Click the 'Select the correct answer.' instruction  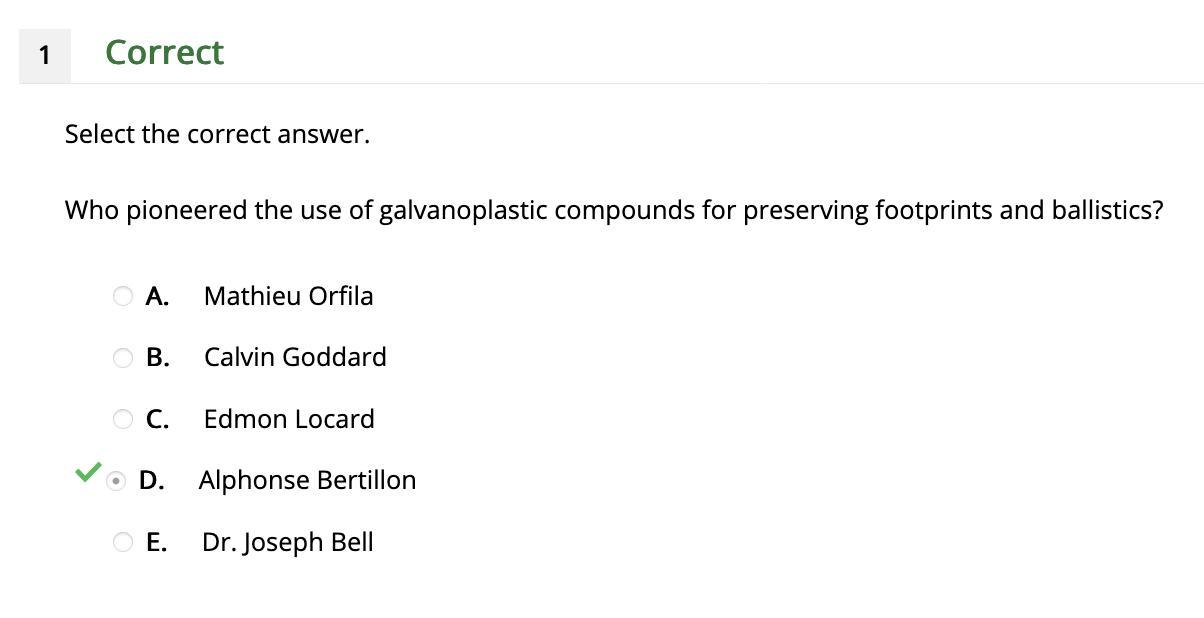(x=217, y=134)
